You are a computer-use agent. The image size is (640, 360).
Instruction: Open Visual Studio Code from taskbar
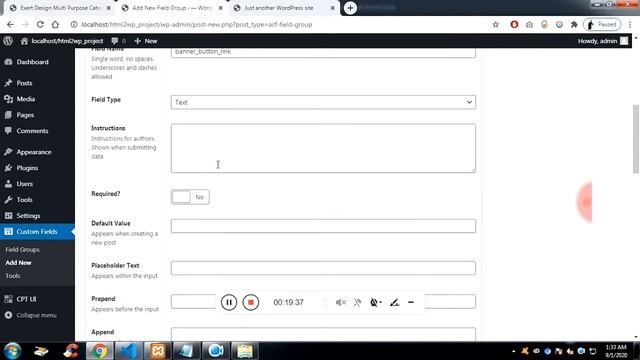coord(129,351)
